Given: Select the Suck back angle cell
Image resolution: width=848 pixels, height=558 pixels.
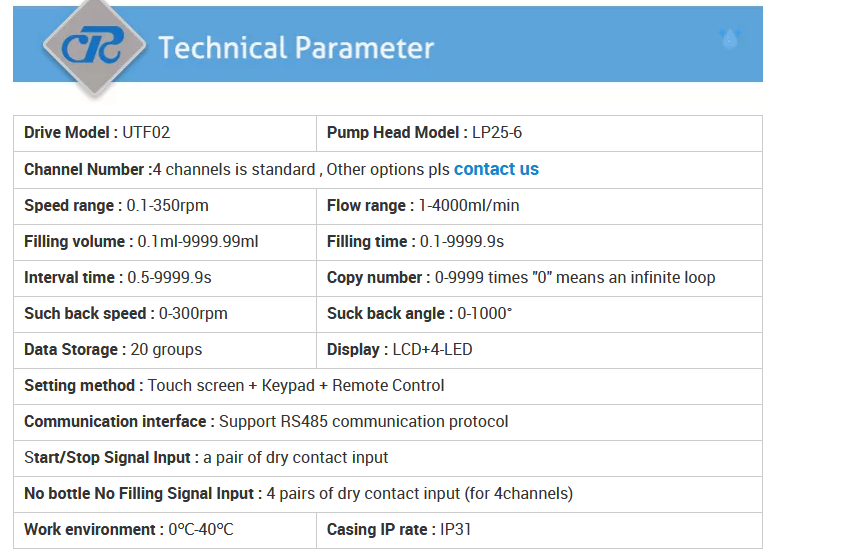Looking at the screenshot, I should click(539, 314).
